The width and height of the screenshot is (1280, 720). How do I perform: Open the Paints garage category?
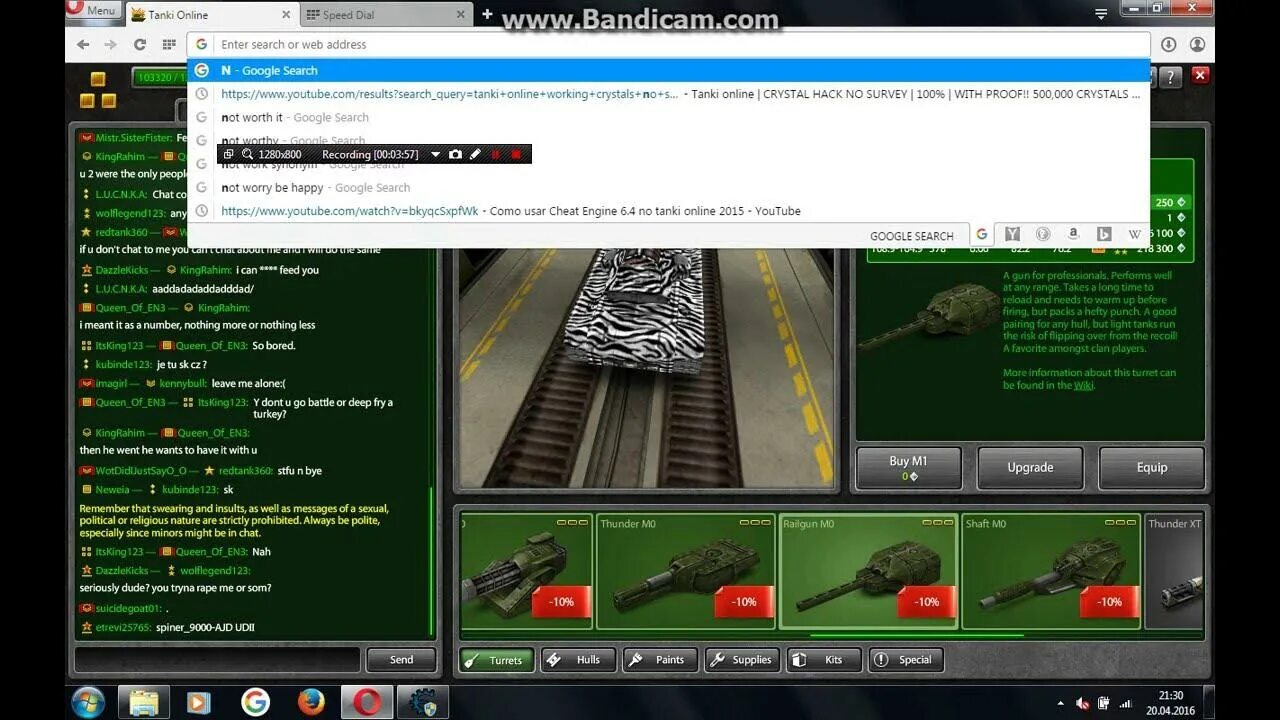[660, 660]
